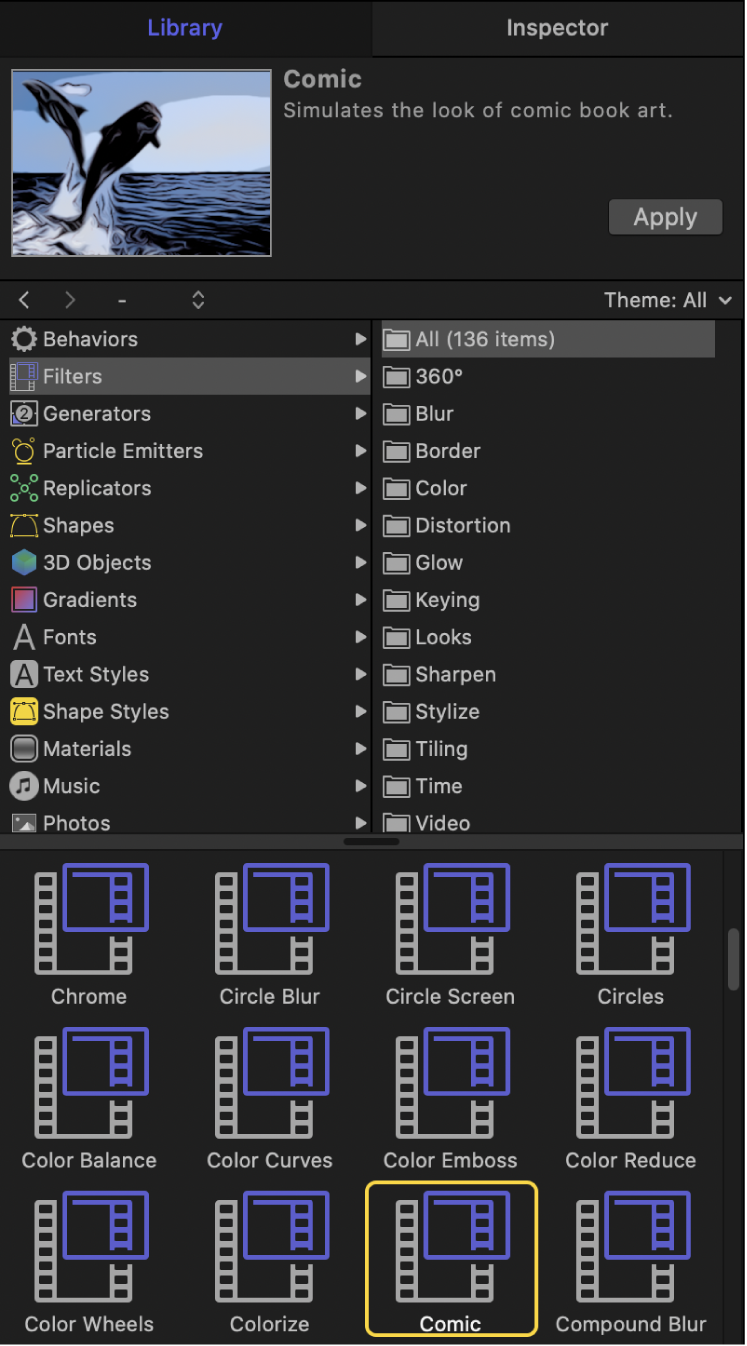The image size is (747, 1346).
Task: Expand the Generators category arrow
Action: pyautogui.click(x=361, y=414)
